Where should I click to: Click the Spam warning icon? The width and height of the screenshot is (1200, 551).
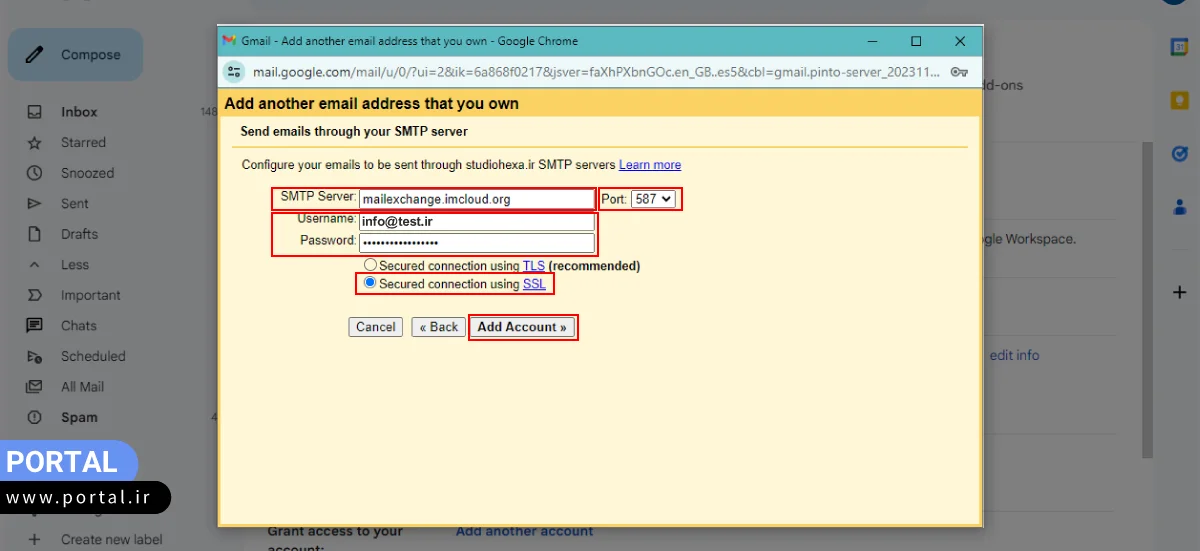tap(35, 417)
